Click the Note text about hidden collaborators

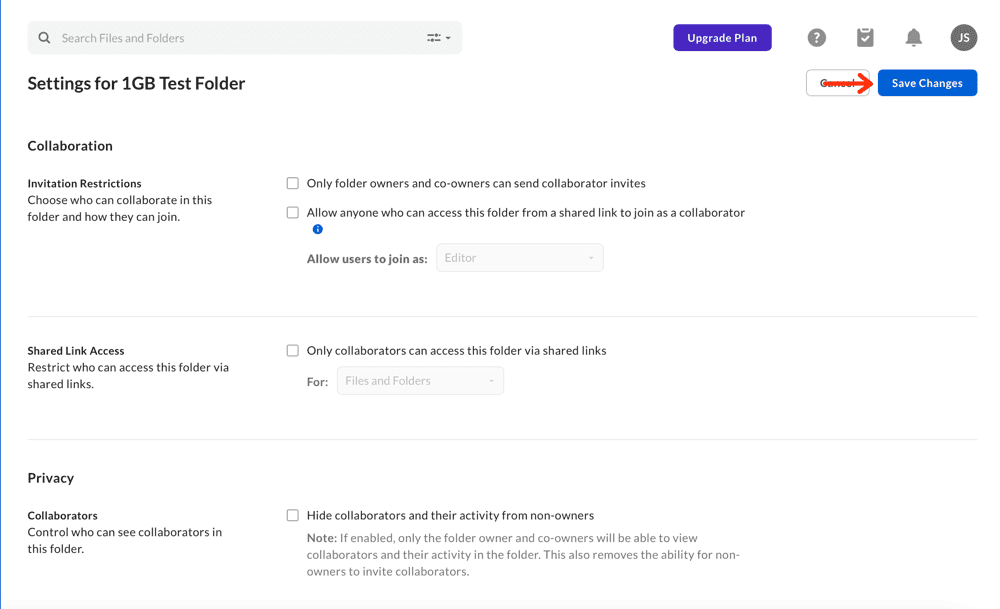point(523,554)
